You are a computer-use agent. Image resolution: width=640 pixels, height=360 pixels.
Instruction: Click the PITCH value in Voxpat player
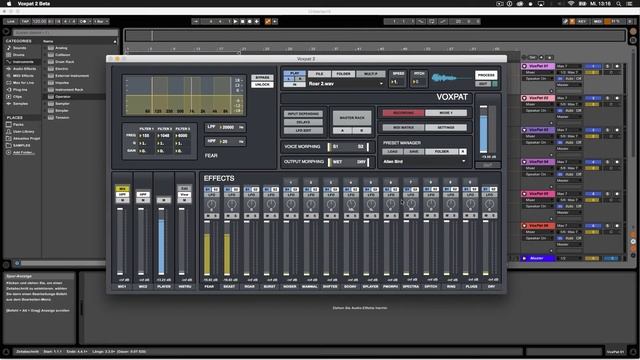click(x=419, y=82)
